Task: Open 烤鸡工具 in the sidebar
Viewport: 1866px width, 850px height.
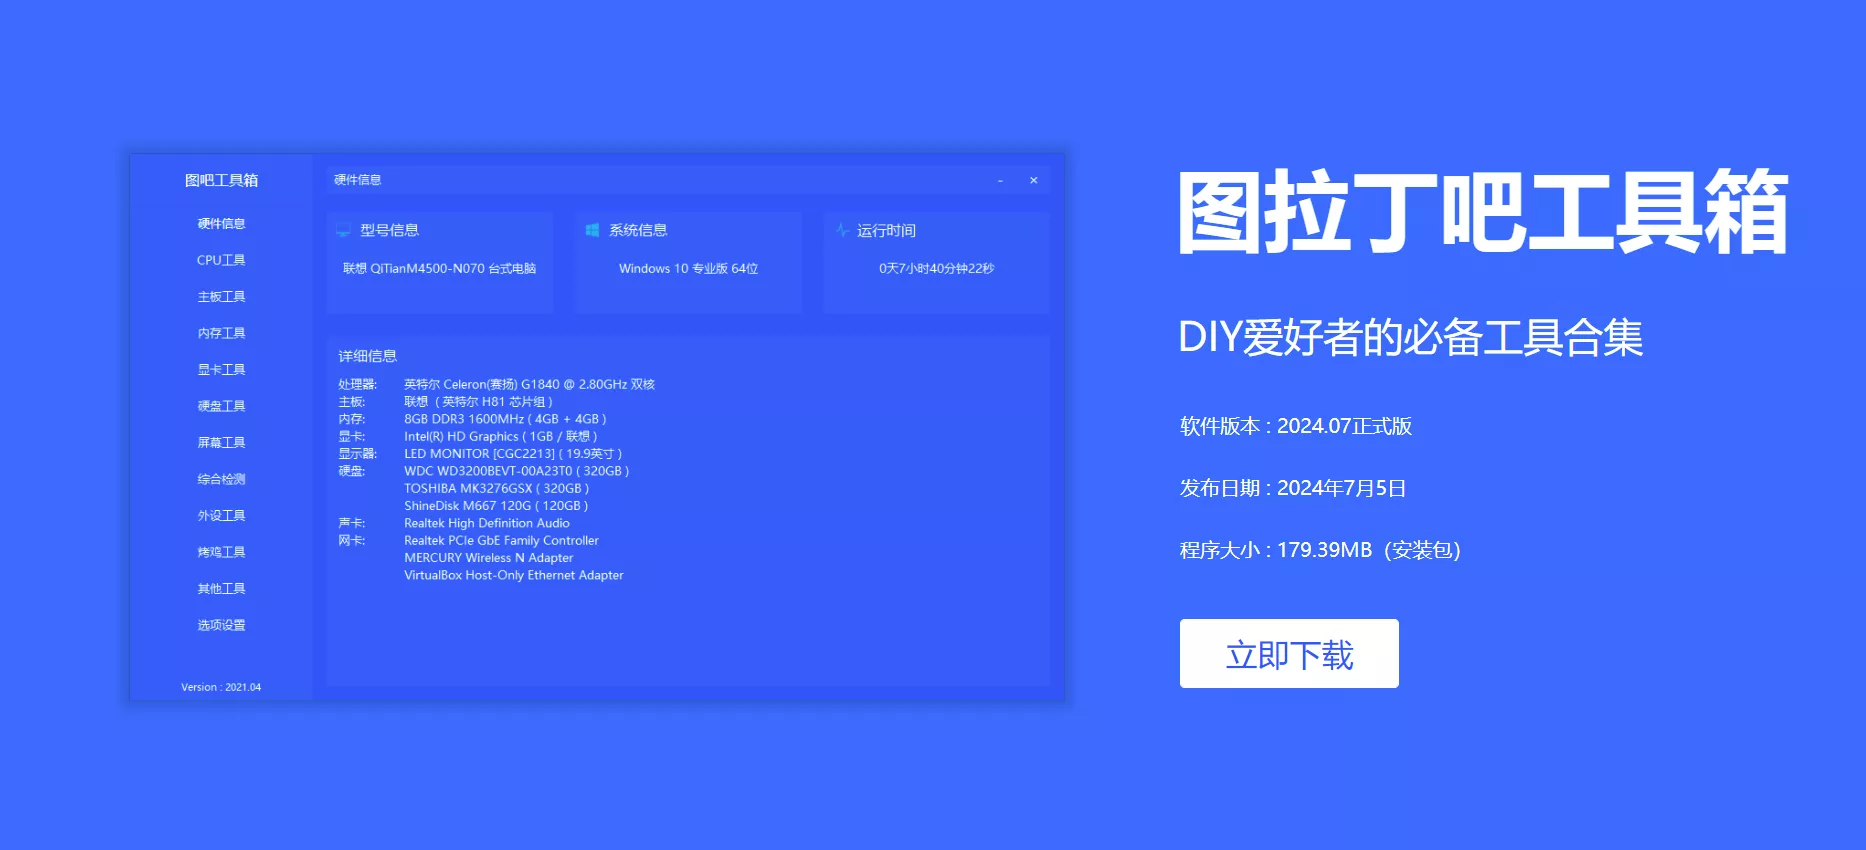Action: point(221,552)
